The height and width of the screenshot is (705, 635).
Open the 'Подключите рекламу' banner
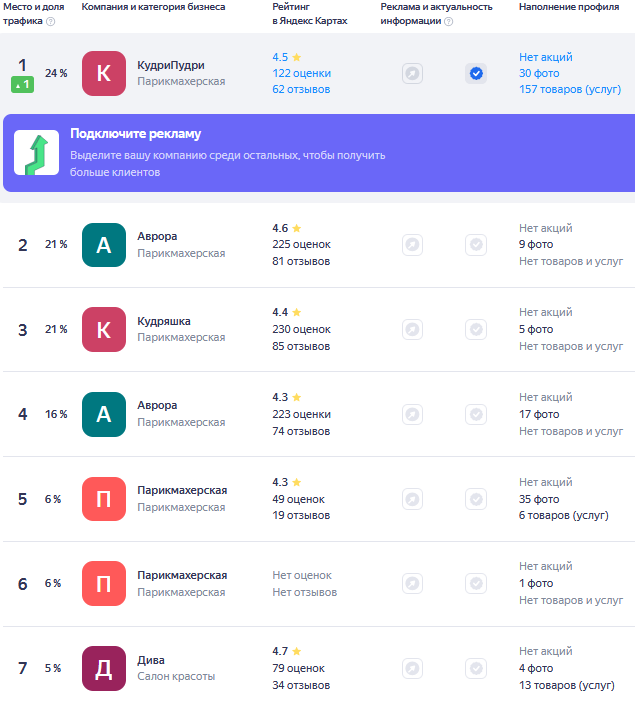tap(319, 153)
